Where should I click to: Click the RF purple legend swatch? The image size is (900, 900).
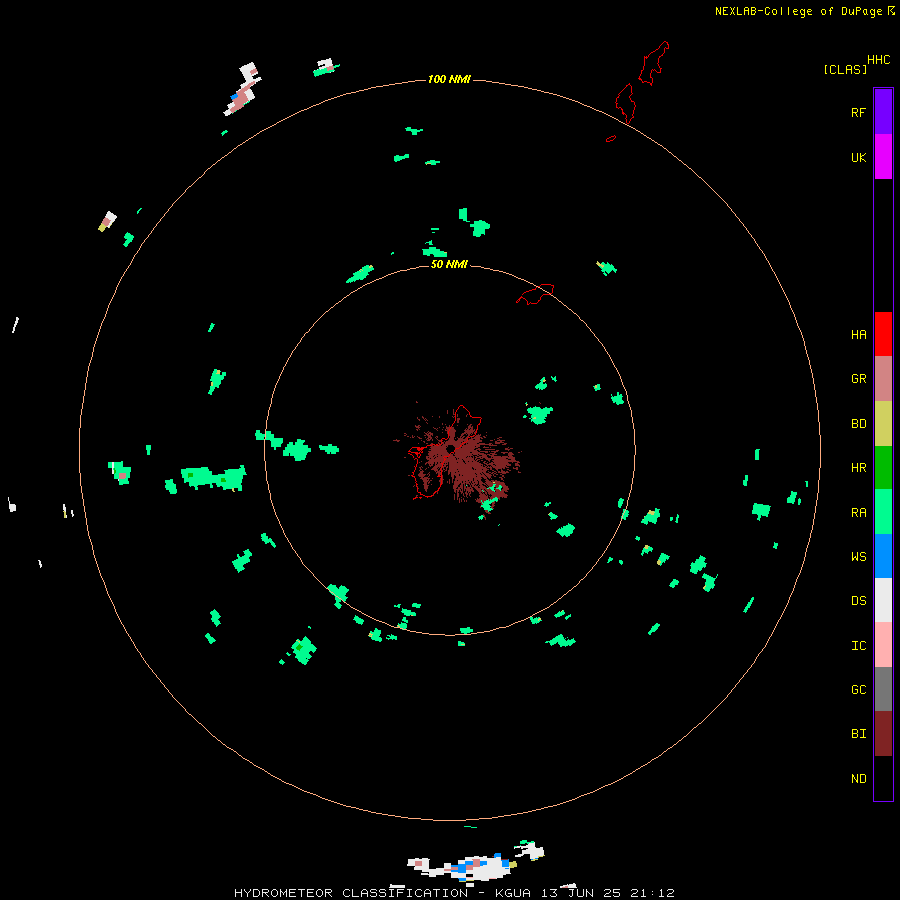pyautogui.click(x=883, y=112)
